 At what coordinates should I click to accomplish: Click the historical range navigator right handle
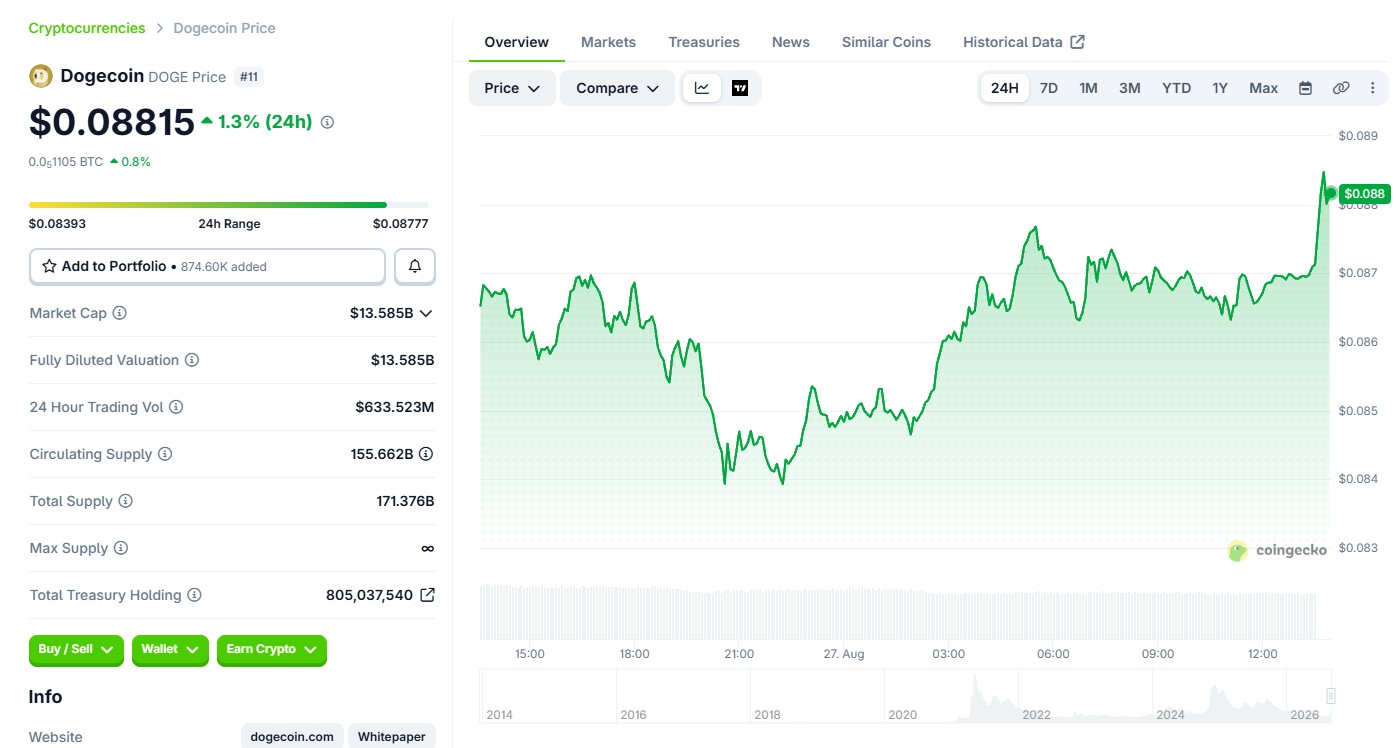(x=1331, y=696)
